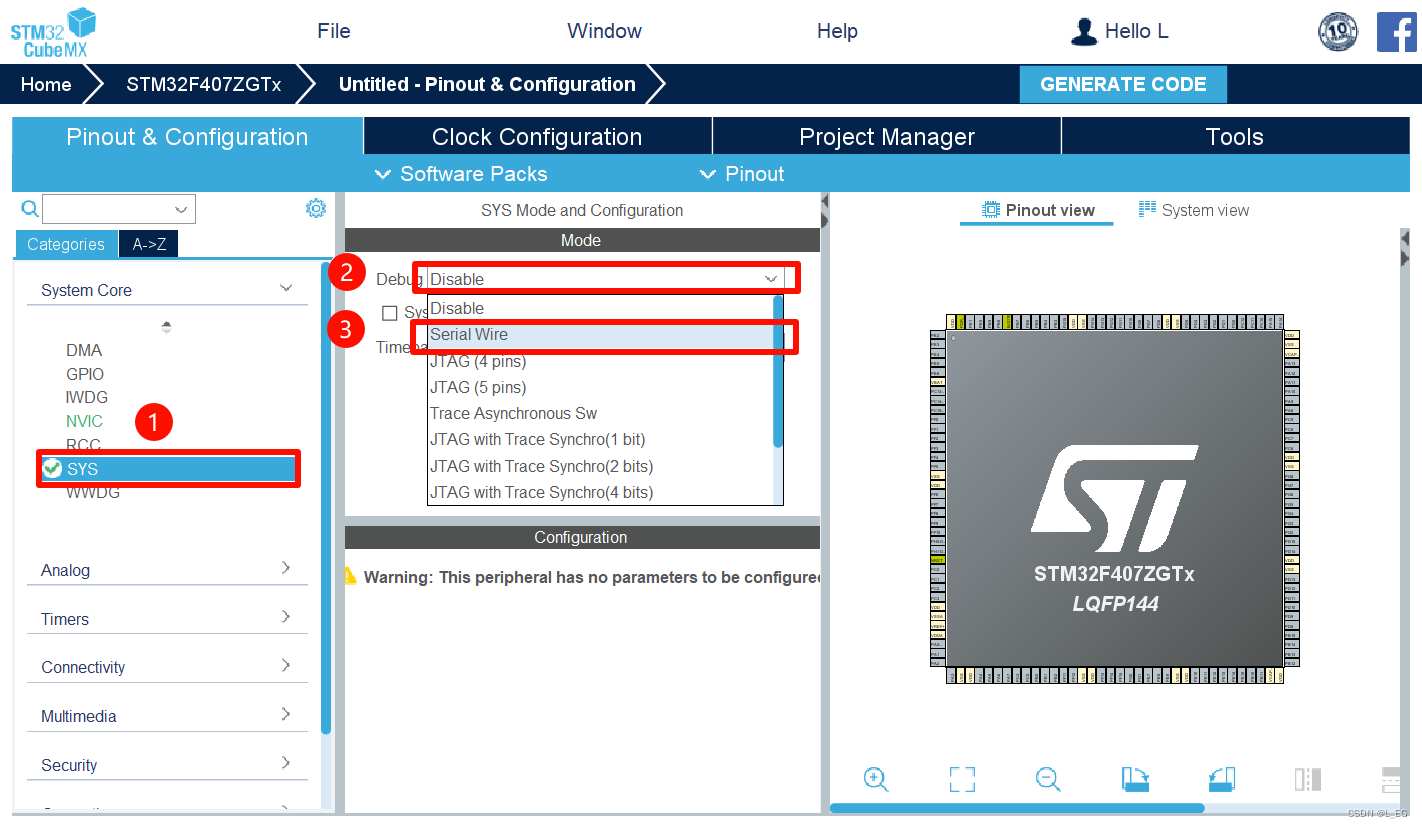Screen dimensions: 1422x828
Task: Click the GENERATE CODE button
Action: (1123, 84)
